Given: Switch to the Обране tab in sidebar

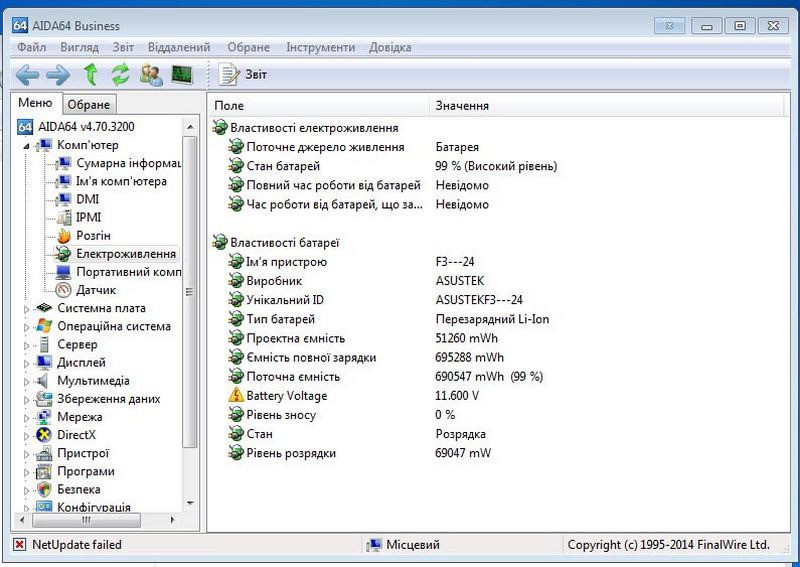Looking at the screenshot, I should [89, 105].
